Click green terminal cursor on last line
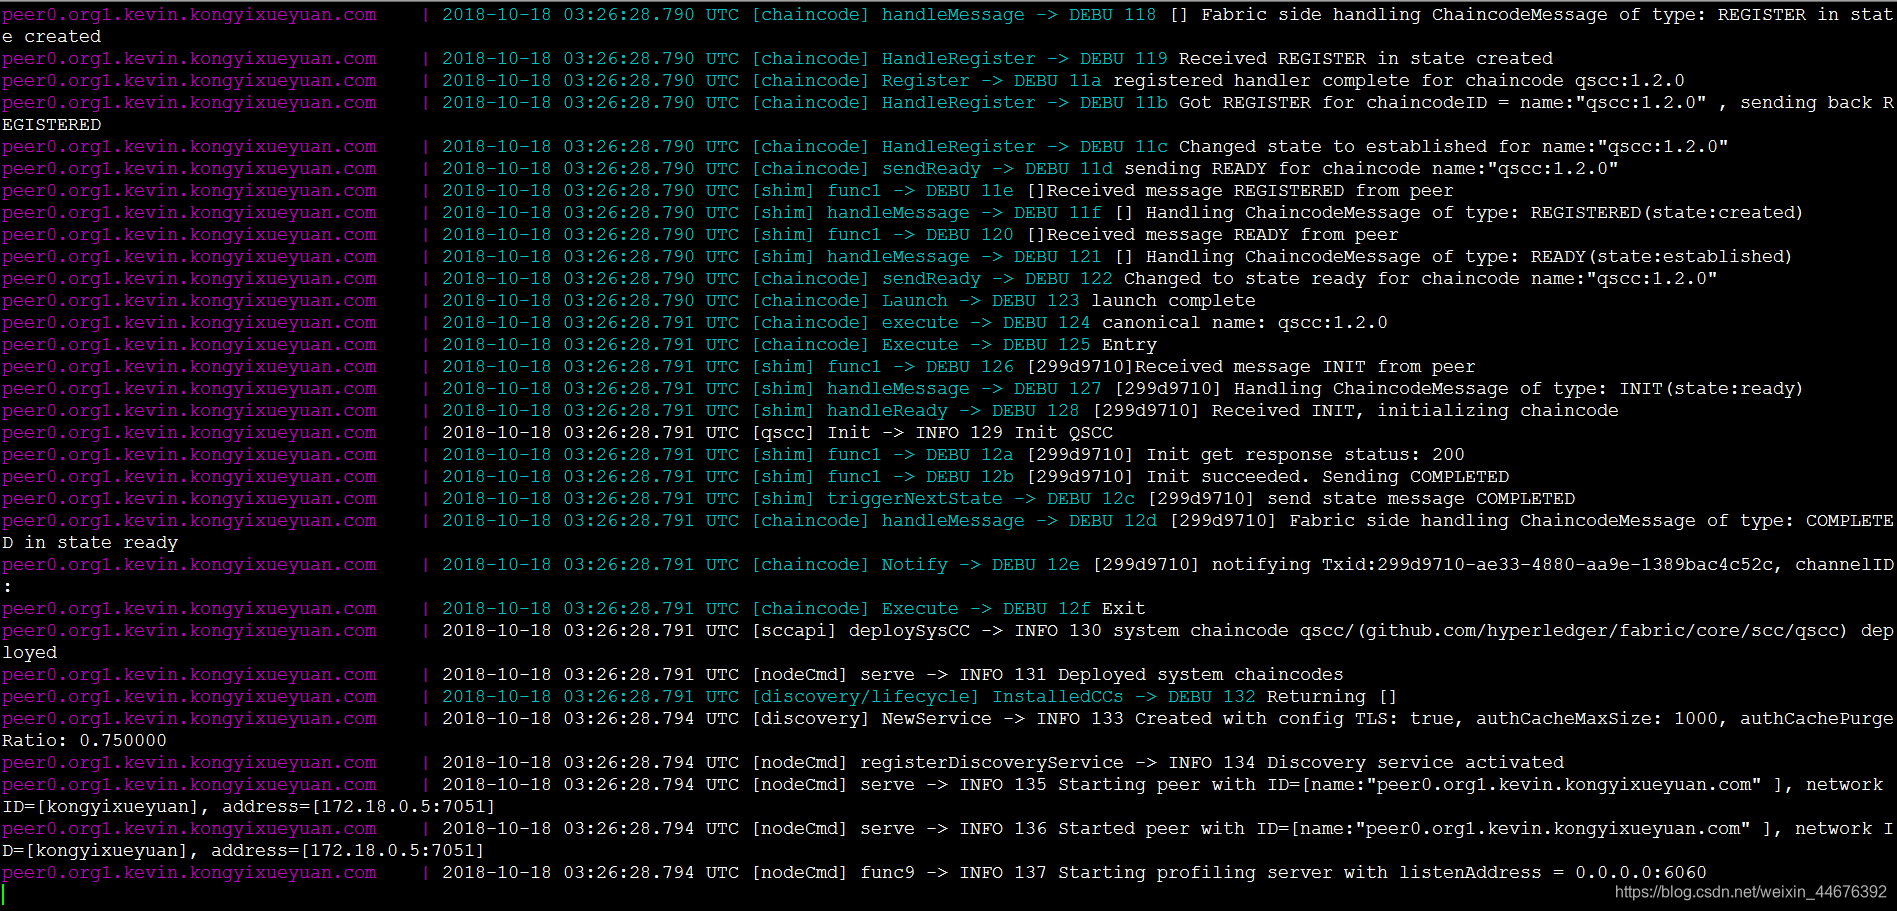 pos(4,895)
